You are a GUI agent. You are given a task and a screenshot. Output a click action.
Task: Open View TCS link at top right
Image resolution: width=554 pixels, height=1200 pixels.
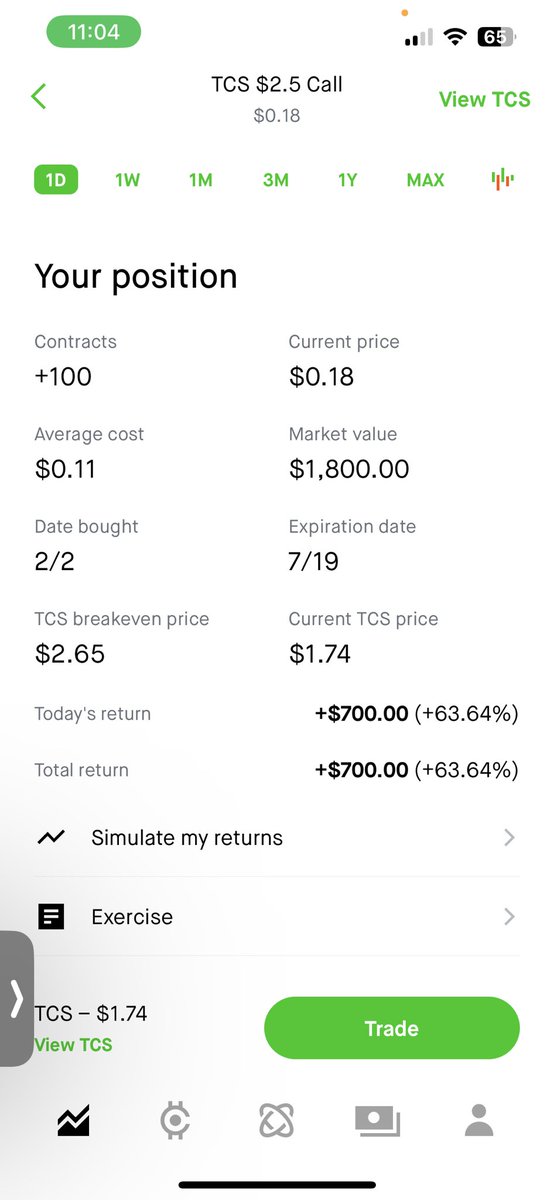pos(485,99)
